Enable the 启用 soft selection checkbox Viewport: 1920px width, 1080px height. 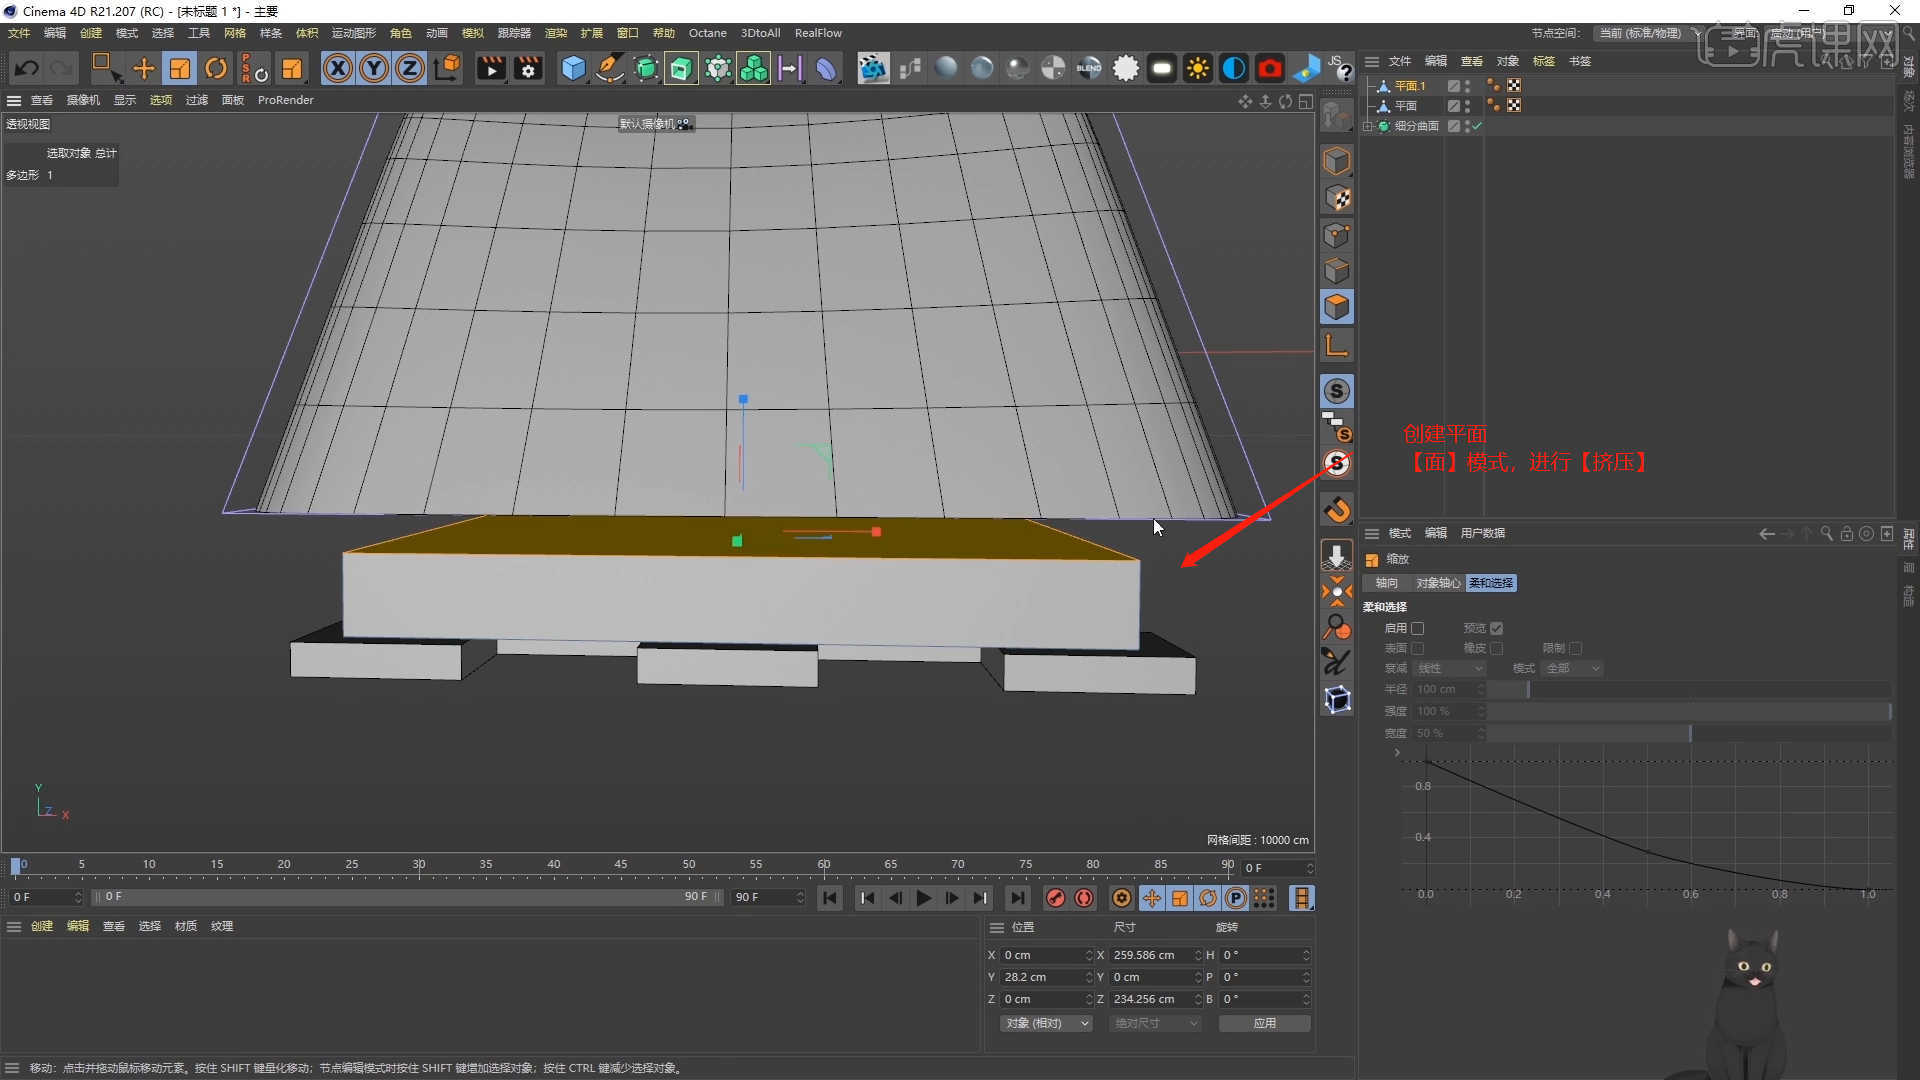tap(1417, 628)
